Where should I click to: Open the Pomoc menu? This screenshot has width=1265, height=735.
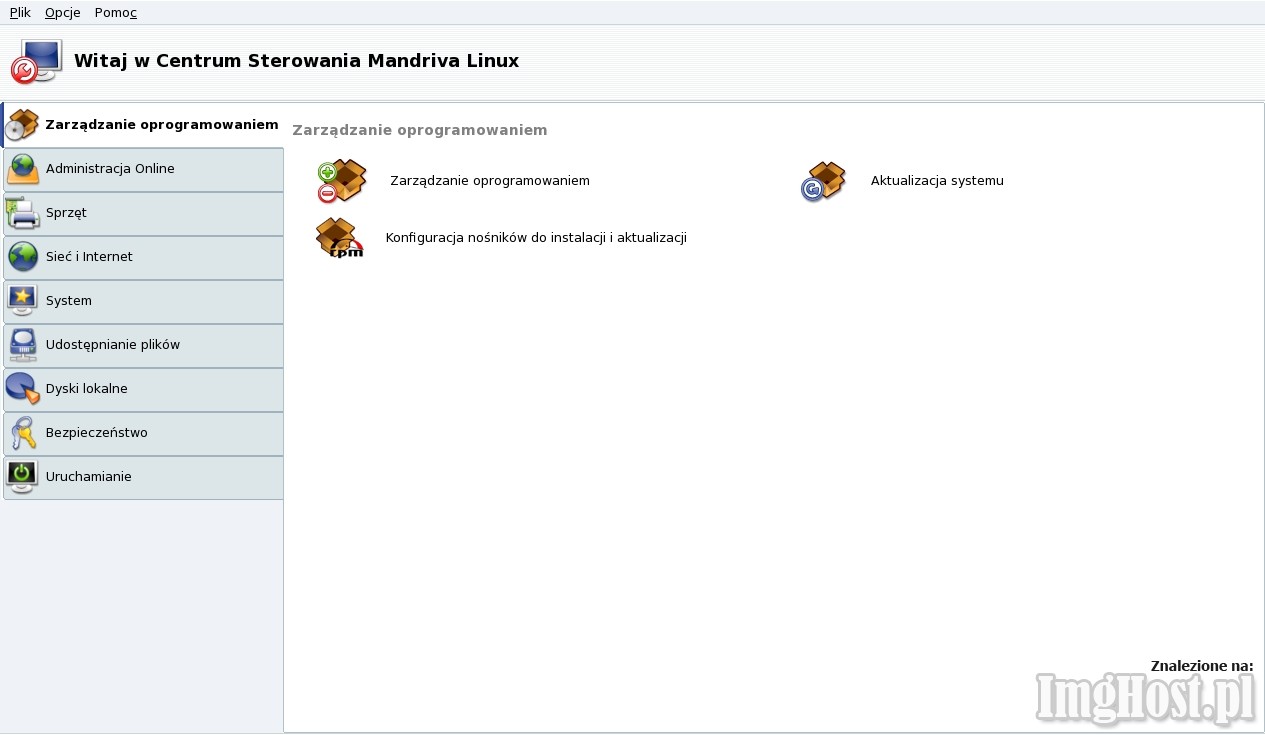[x=115, y=12]
